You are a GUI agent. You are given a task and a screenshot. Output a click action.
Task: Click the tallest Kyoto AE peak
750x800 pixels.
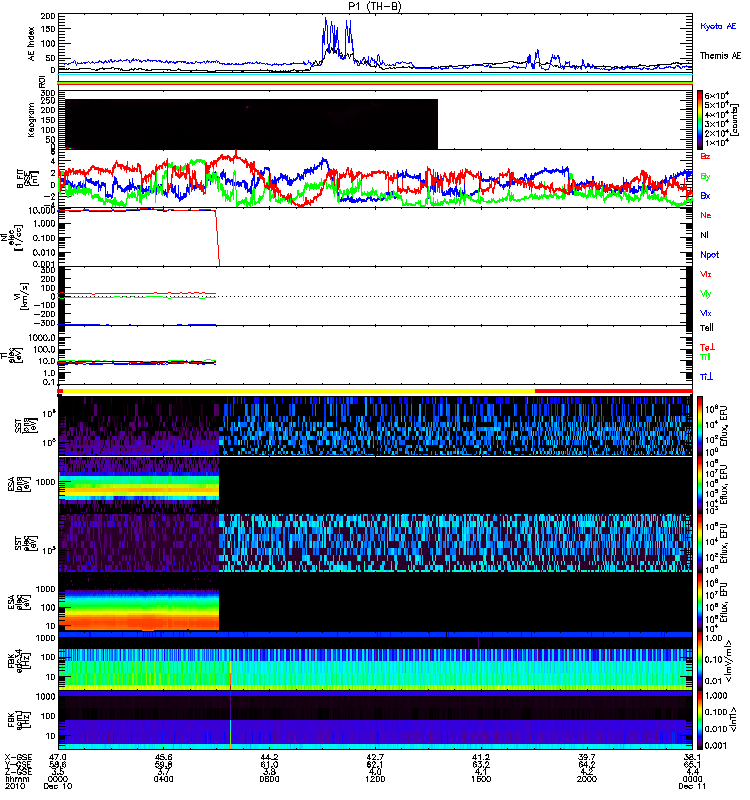click(326, 20)
